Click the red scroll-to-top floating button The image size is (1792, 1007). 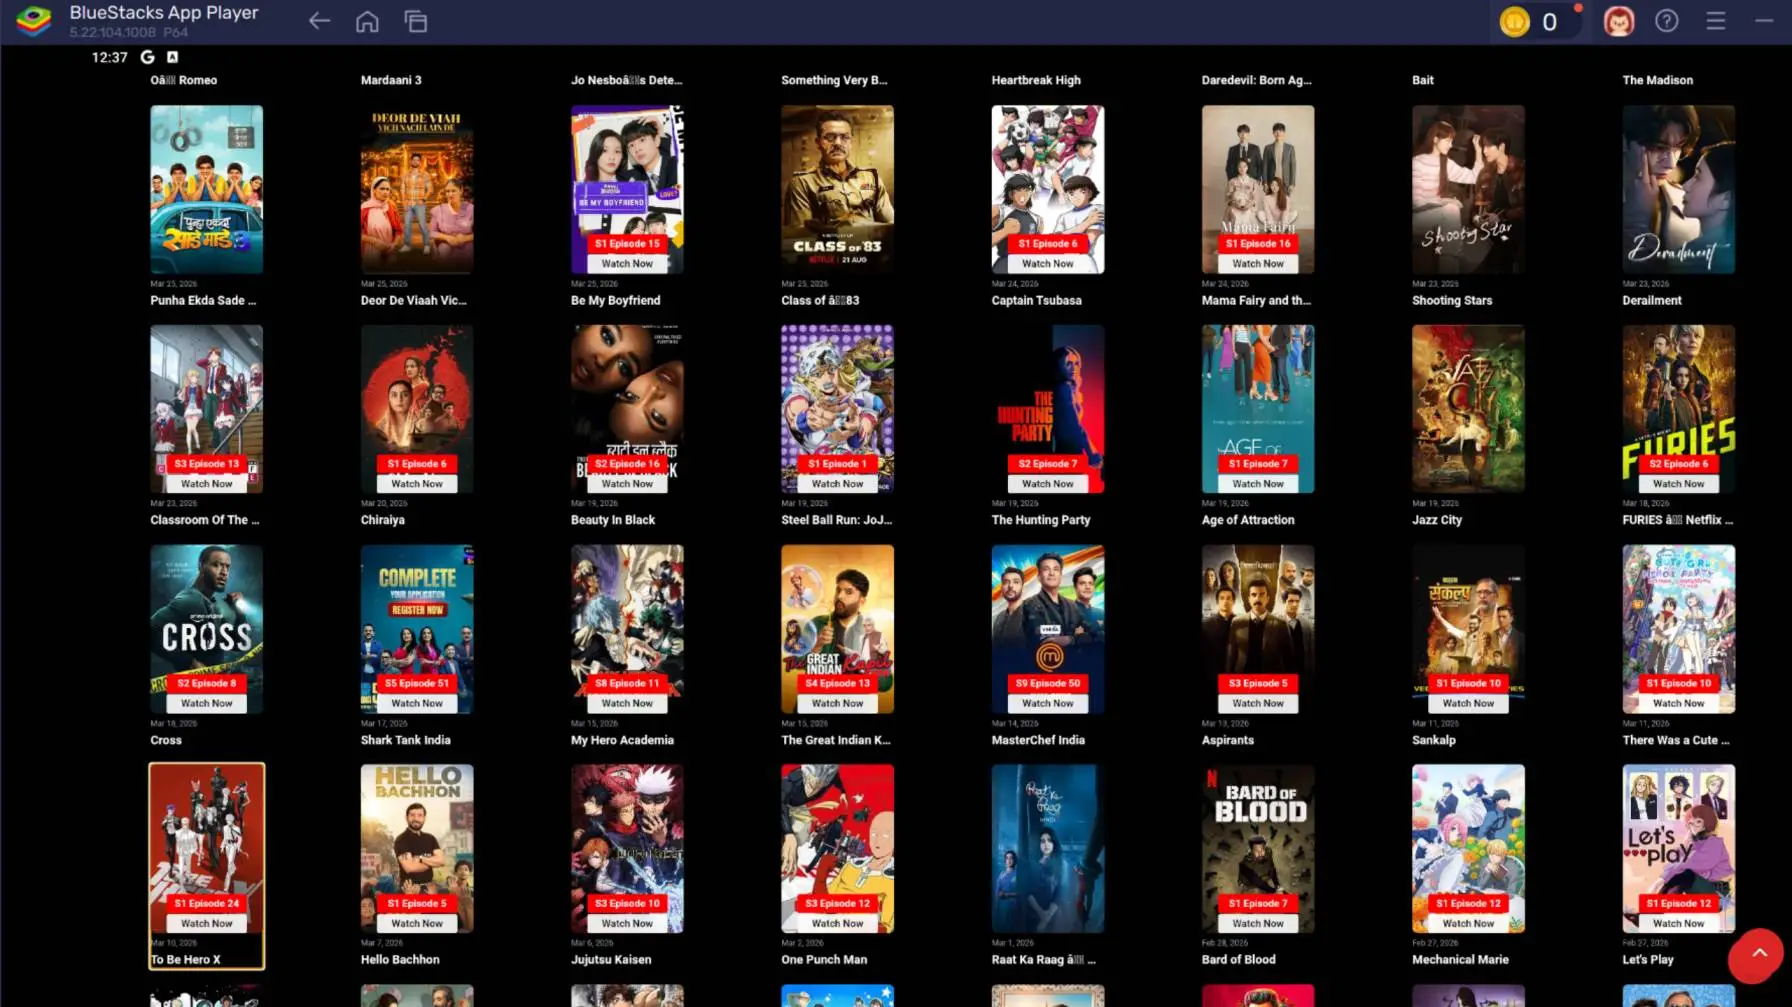point(1756,957)
